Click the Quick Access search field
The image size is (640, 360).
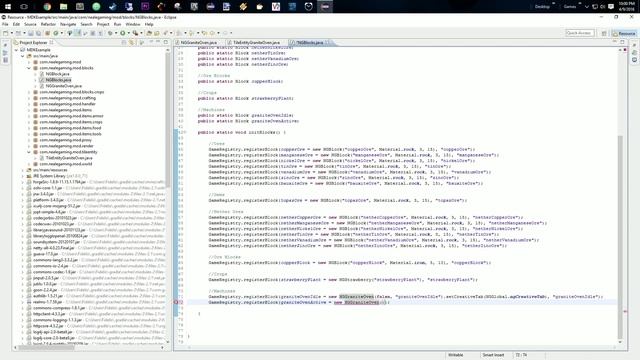(580, 33)
